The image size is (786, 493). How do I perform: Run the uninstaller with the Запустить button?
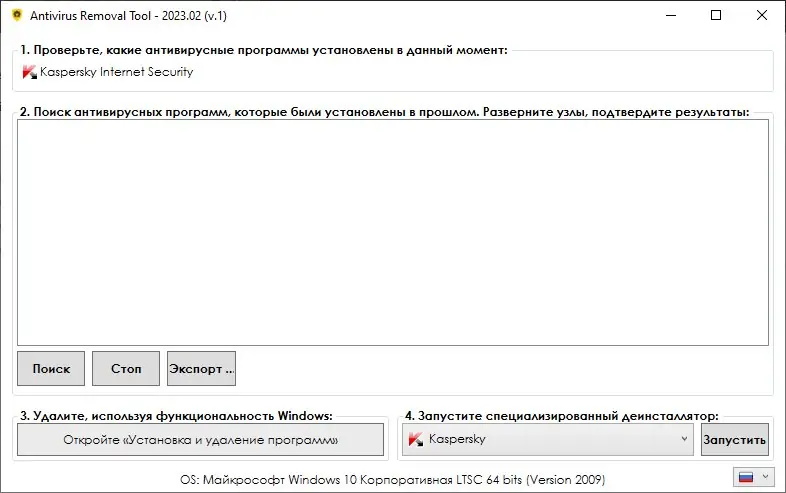[x=734, y=440]
